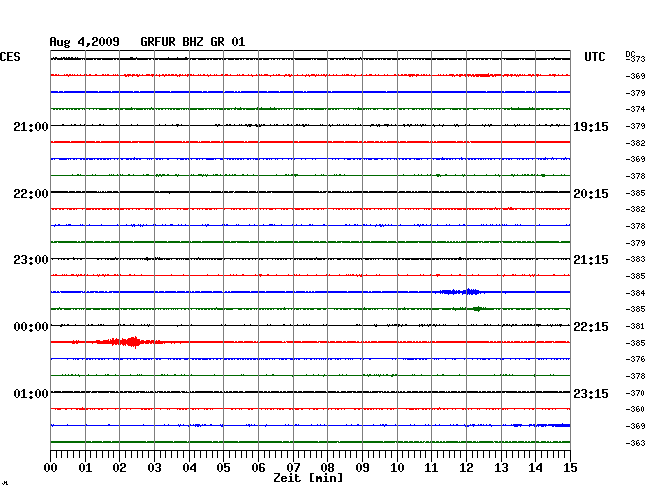Click the "20:15" UTC time label
This screenshot has height=494, width=650.
pos(591,194)
